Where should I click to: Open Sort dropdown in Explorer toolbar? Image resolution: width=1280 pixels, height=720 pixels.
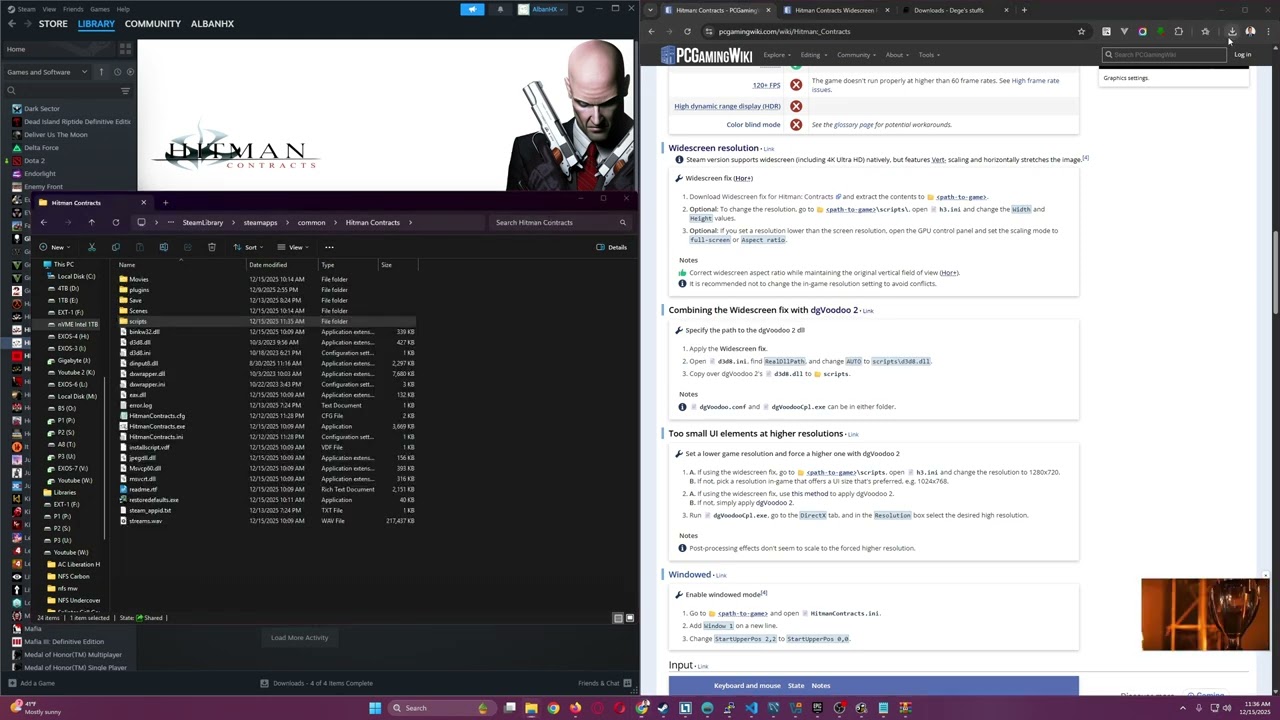(249, 247)
